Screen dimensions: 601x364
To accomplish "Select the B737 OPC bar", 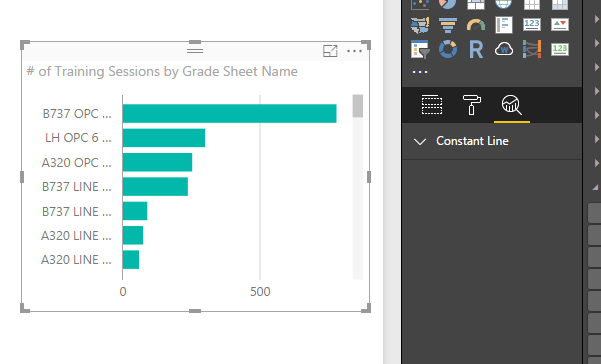I will tap(230, 113).
